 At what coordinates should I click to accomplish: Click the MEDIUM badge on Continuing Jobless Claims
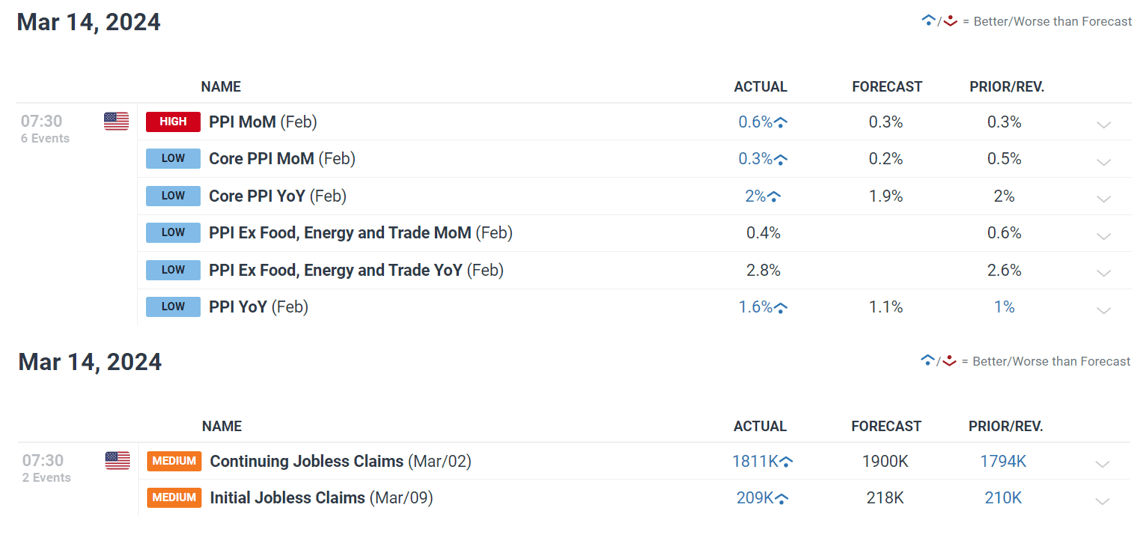pyautogui.click(x=174, y=461)
